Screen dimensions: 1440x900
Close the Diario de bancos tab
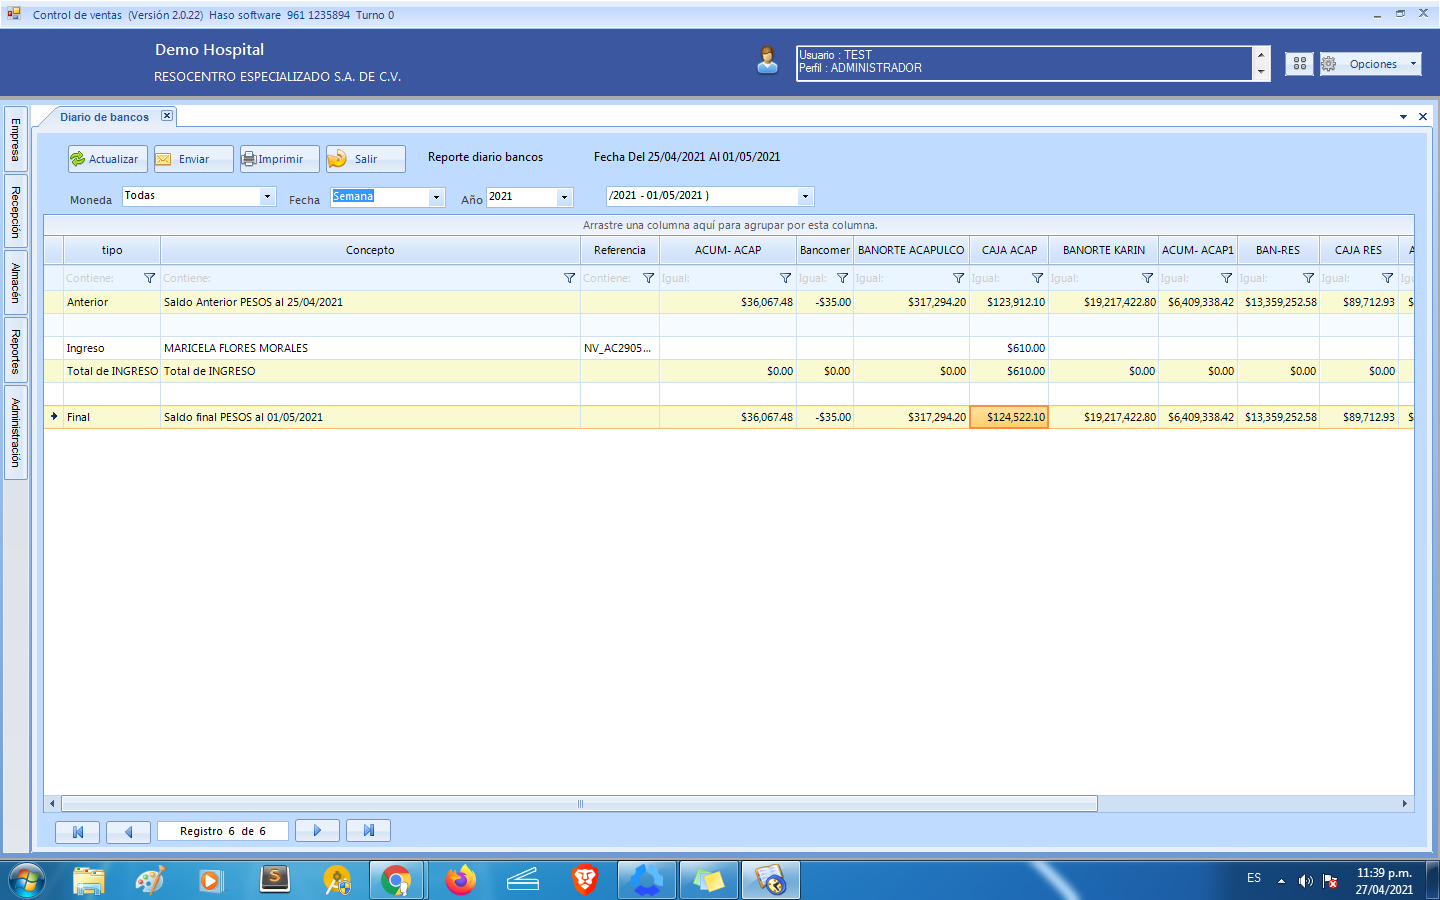click(x=167, y=116)
